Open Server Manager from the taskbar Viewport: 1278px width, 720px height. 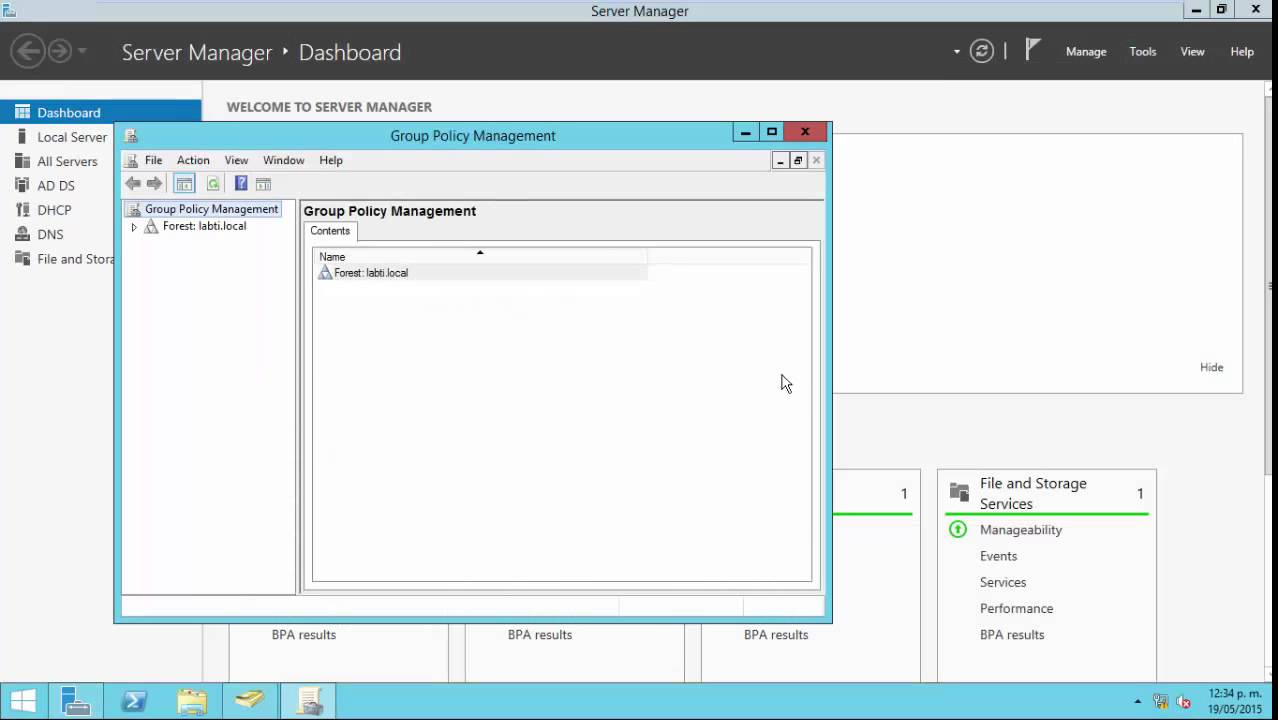(76, 702)
